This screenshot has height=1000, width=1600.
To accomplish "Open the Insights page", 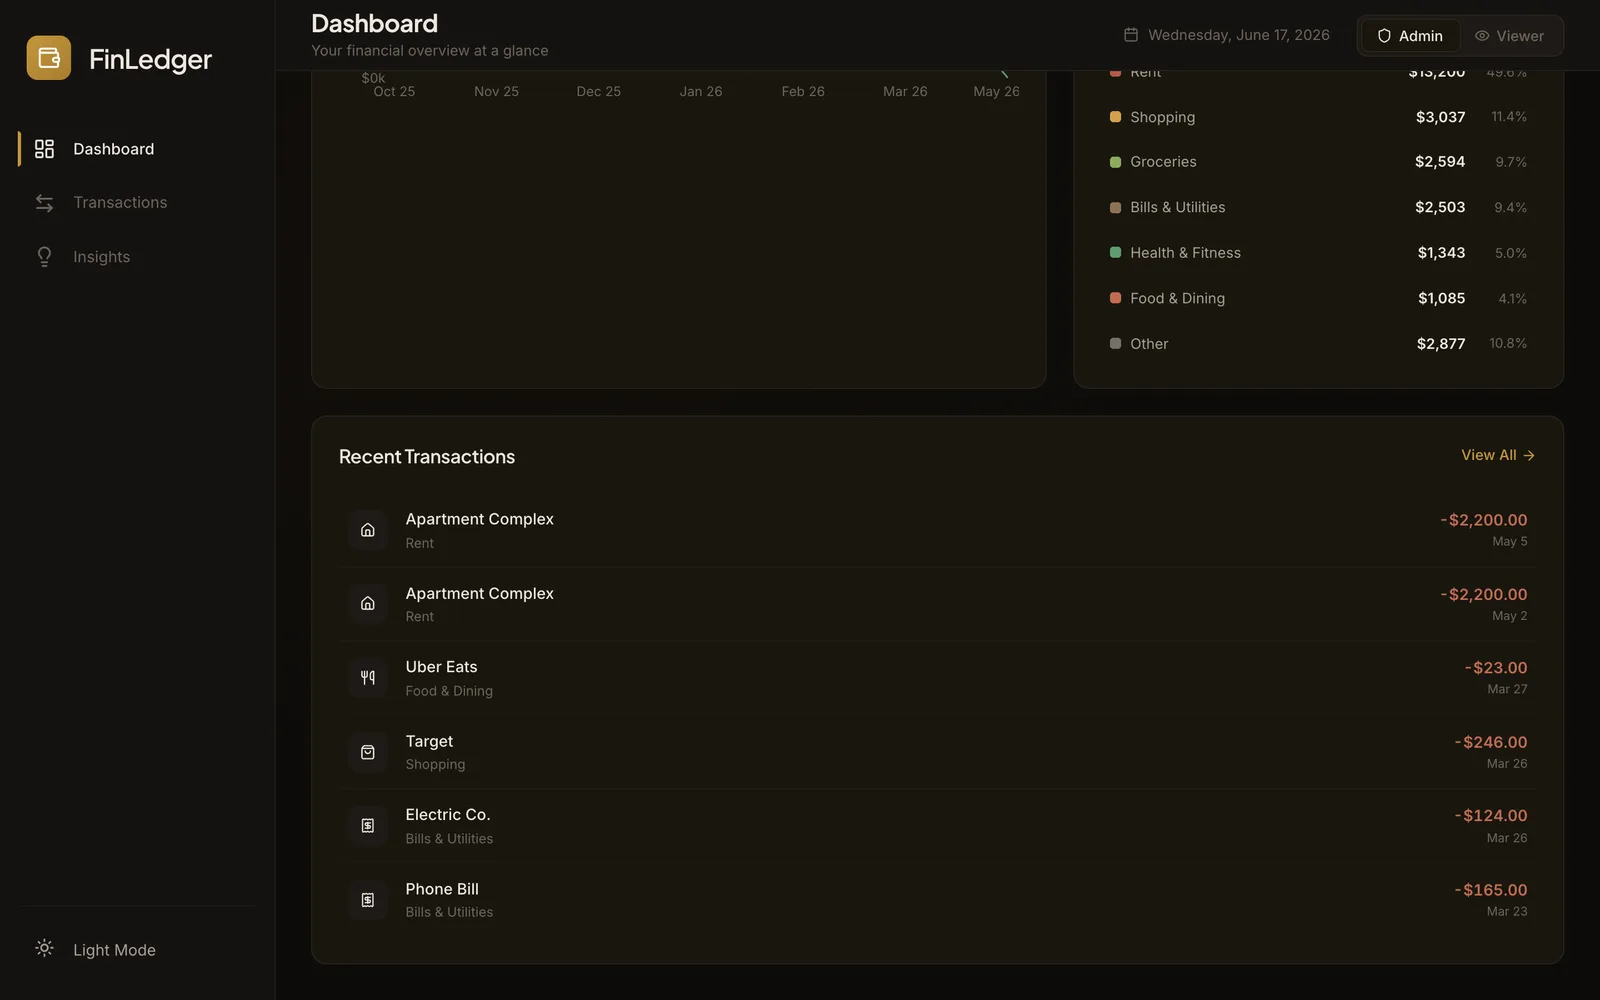I will 137,257.
